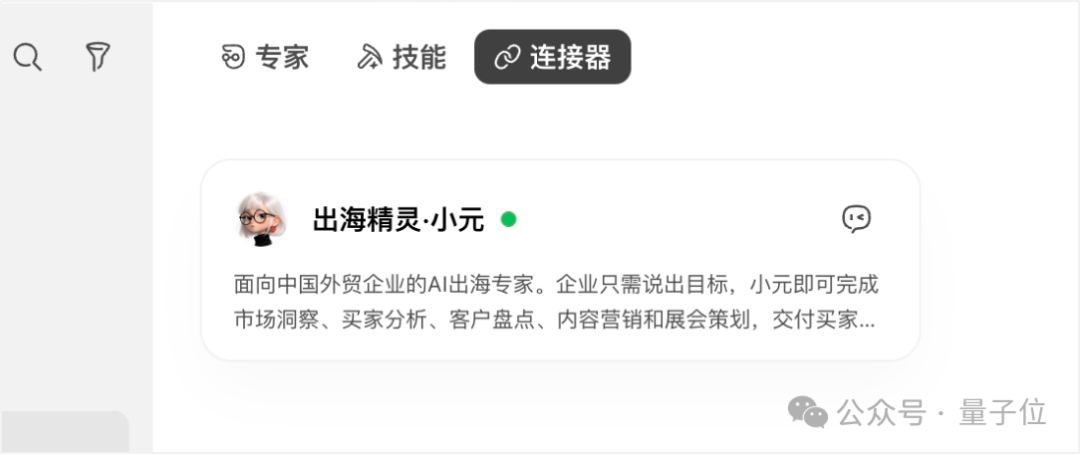Click the expert icon beside 专家

(x=233, y=58)
